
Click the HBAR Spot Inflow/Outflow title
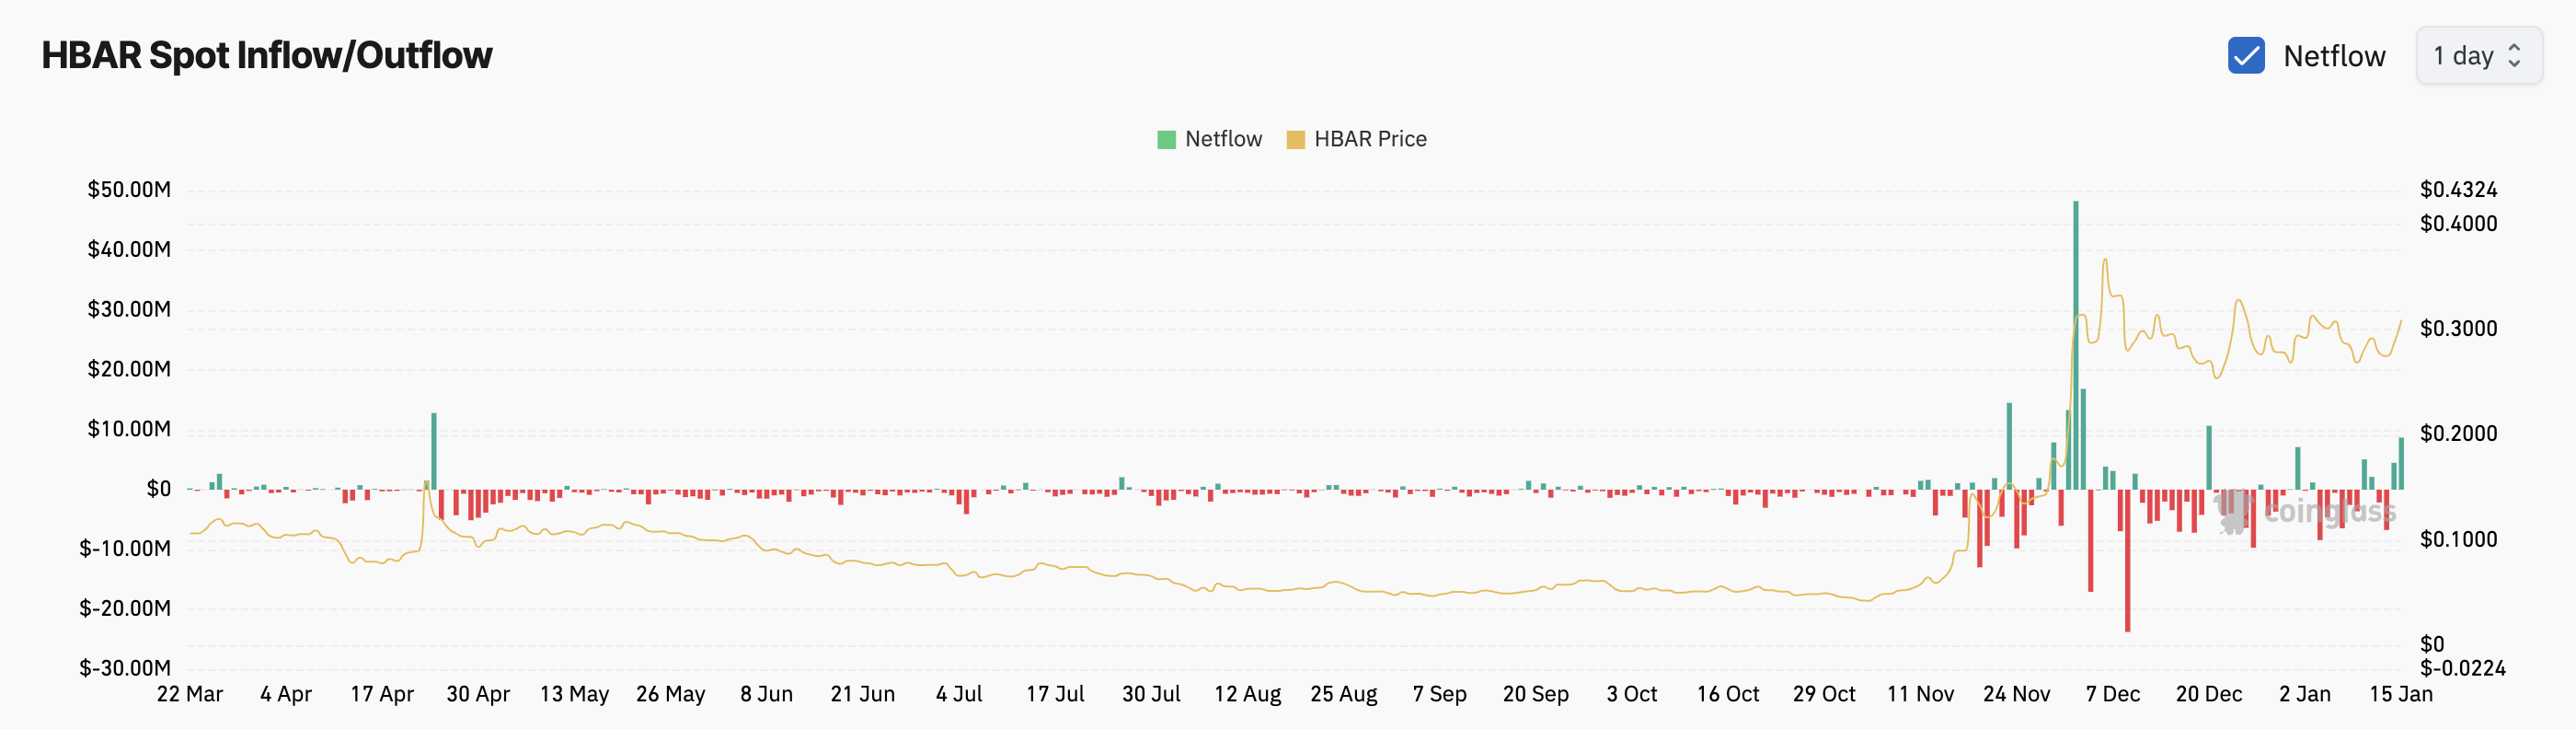267,55
